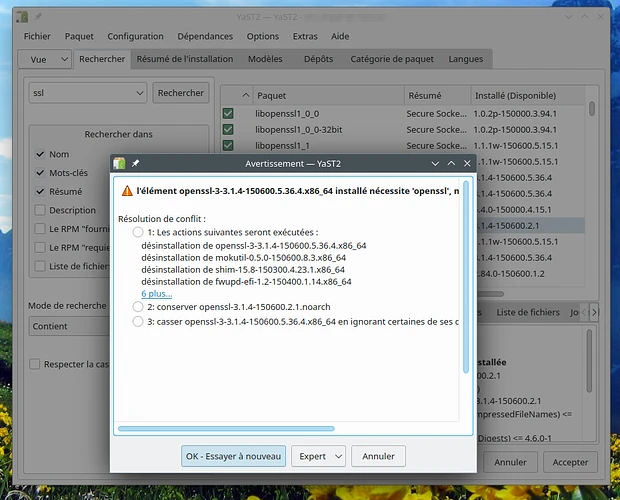Click the YaST2 icon in warning dialog titlebar

coord(119,163)
